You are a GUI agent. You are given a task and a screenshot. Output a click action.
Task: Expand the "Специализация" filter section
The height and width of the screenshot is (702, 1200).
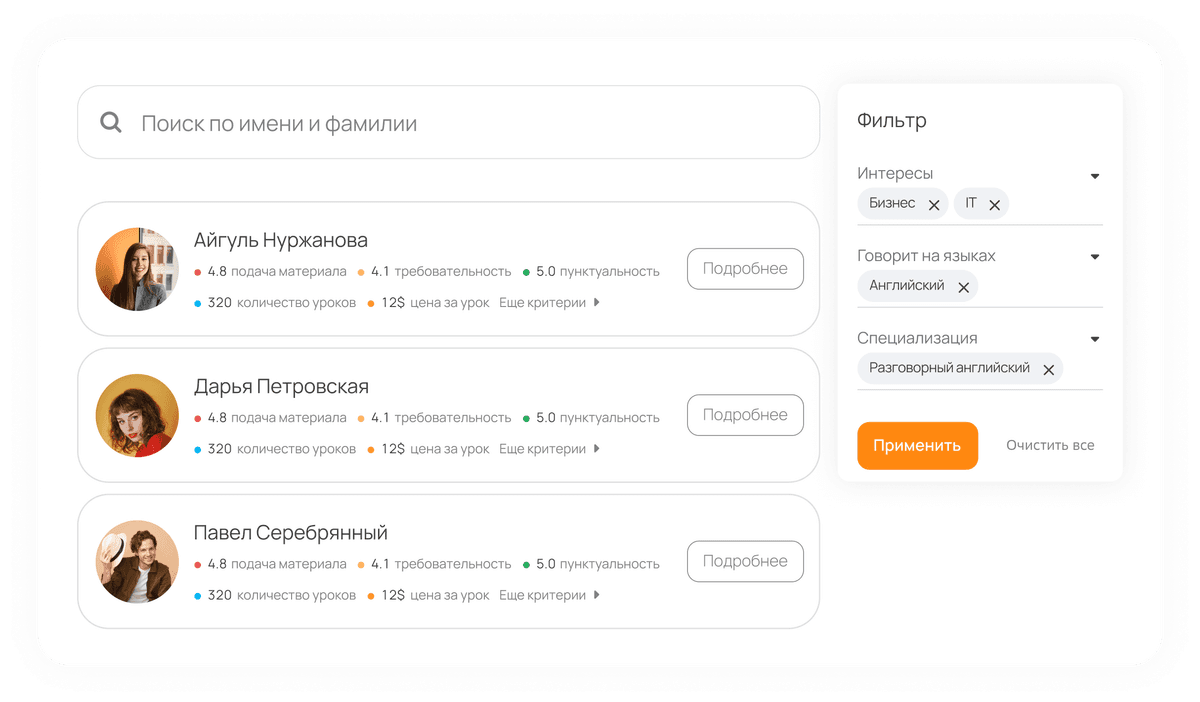pyautogui.click(x=1094, y=338)
